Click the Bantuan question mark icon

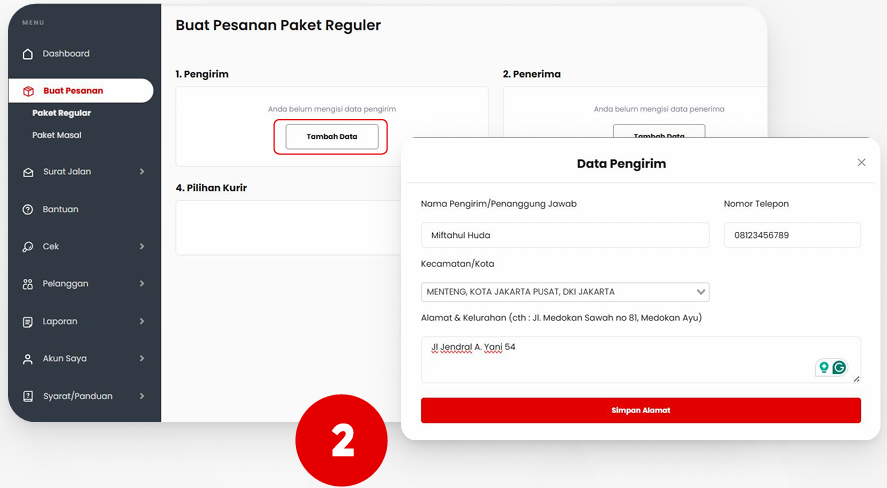tap(28, 209)
